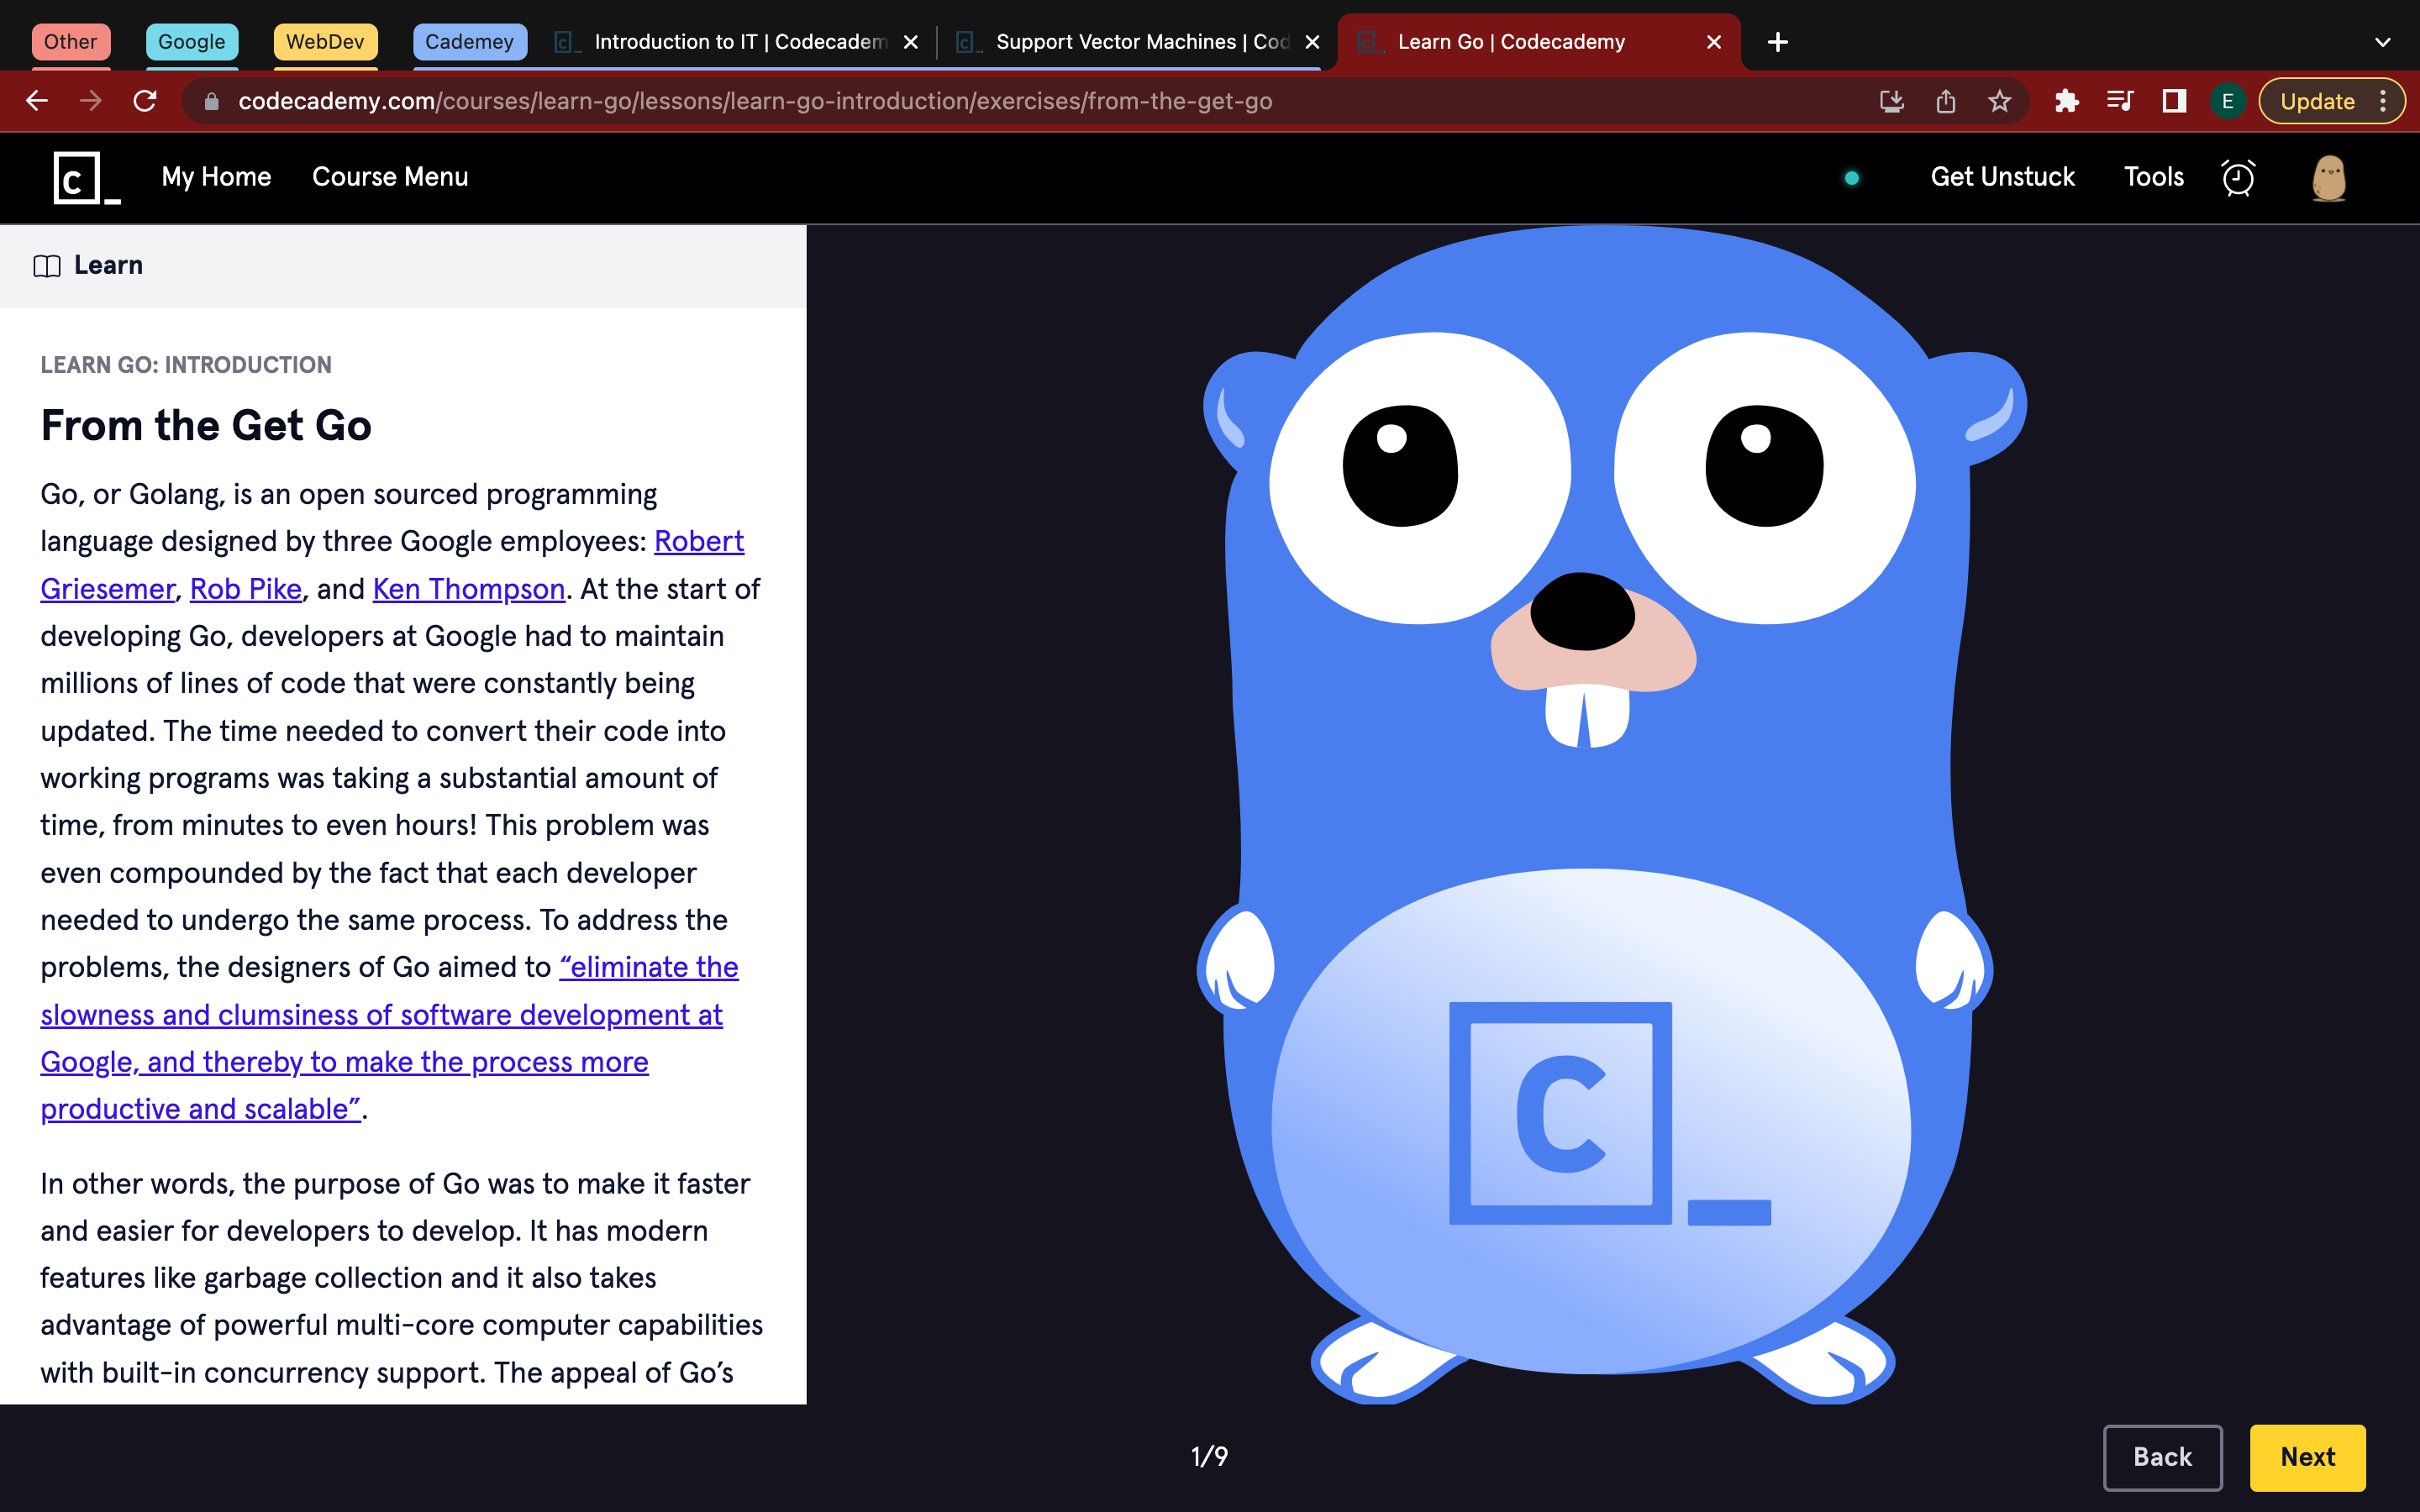Open the Ken Thompson link
Viewport: 2420px width, 1512px height.
click(468, 589)
